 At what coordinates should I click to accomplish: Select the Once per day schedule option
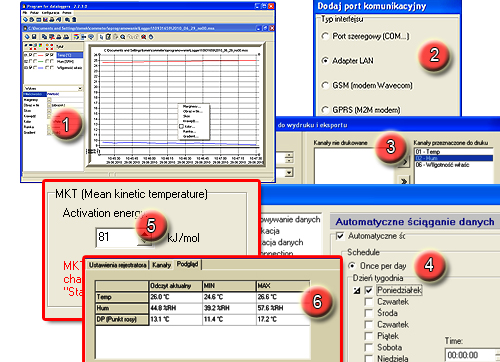click(352, 266)
